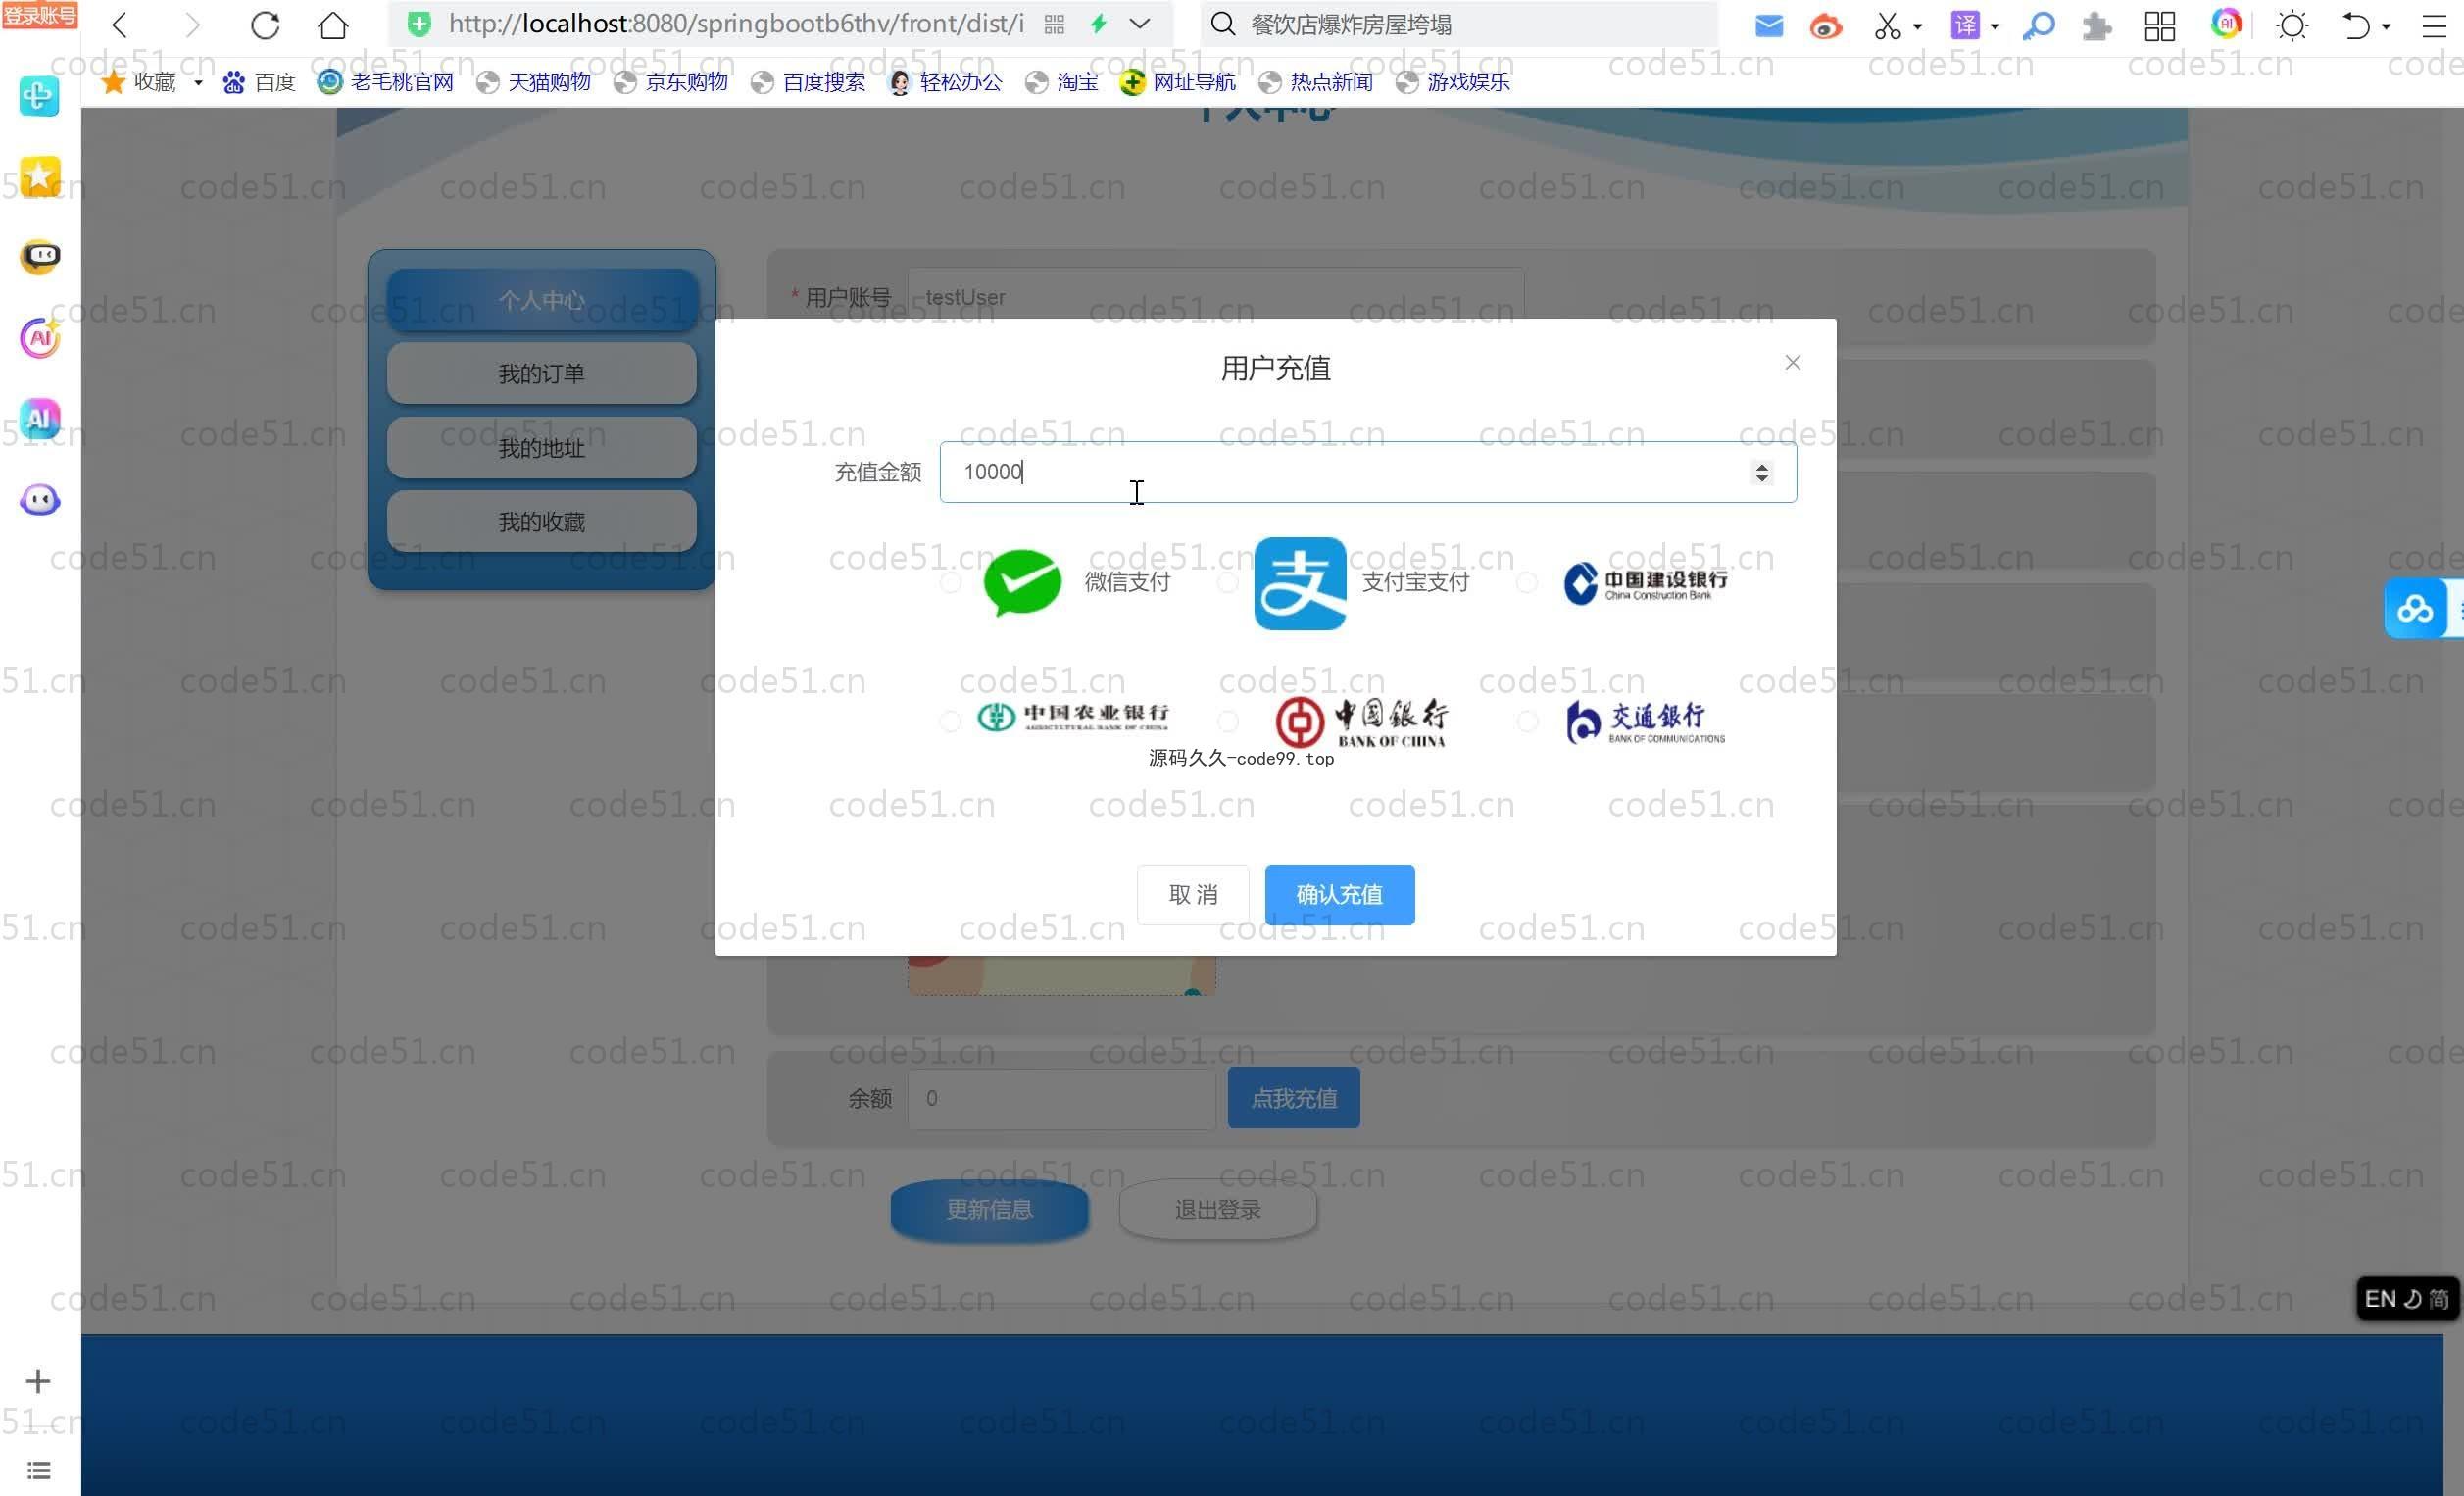Open the 网址导航 bookmark
2464x1496 pixels.
(1178, 82)
